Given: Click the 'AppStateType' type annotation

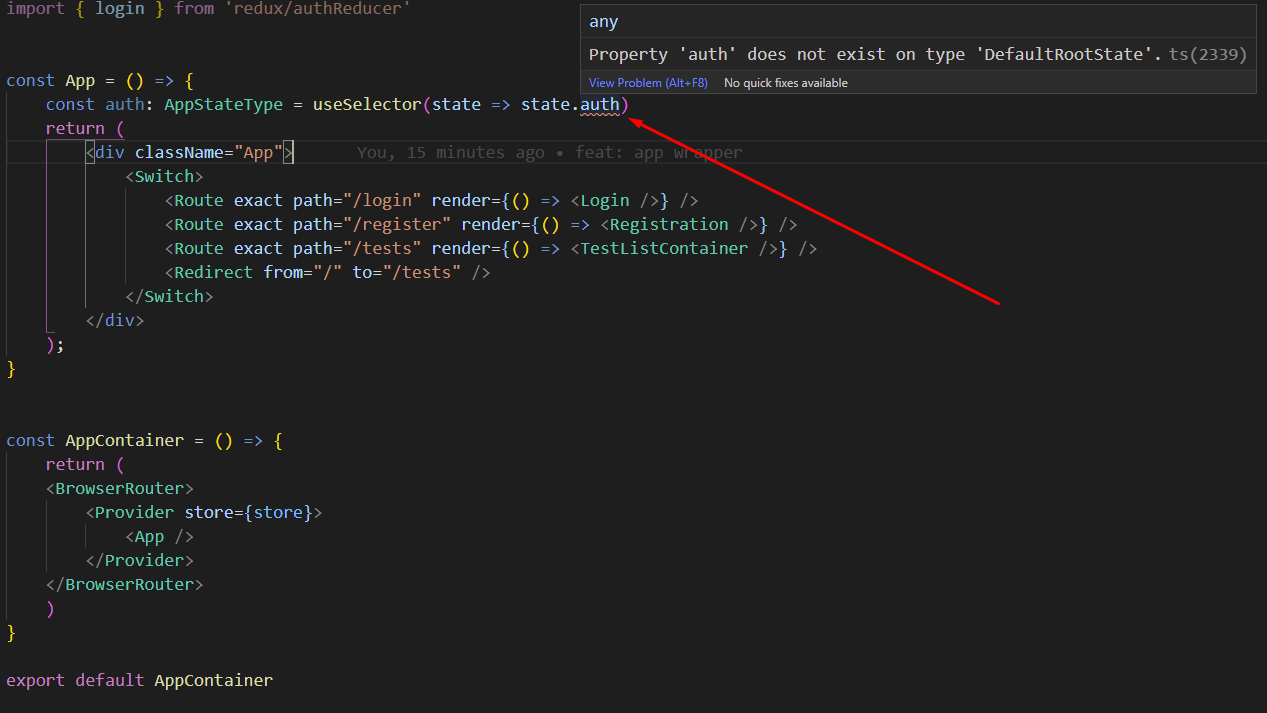Looking at the screenshot, I should (224, 105).
